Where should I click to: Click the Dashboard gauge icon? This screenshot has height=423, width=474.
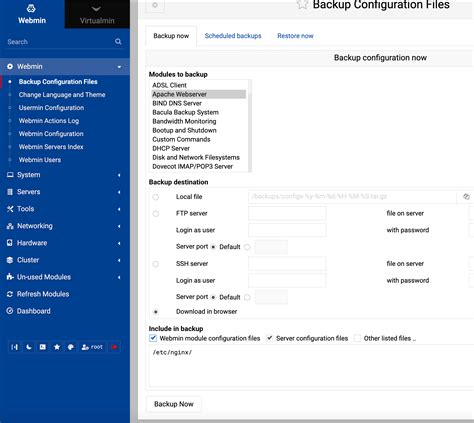pyautogui.click(x=10, y=311)
